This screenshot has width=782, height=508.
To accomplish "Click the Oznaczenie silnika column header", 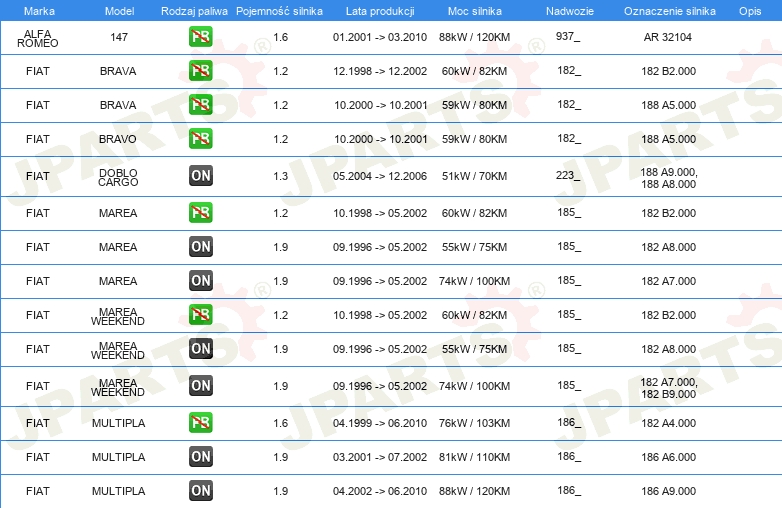I will pyautogui.click(x=669, y=11).
